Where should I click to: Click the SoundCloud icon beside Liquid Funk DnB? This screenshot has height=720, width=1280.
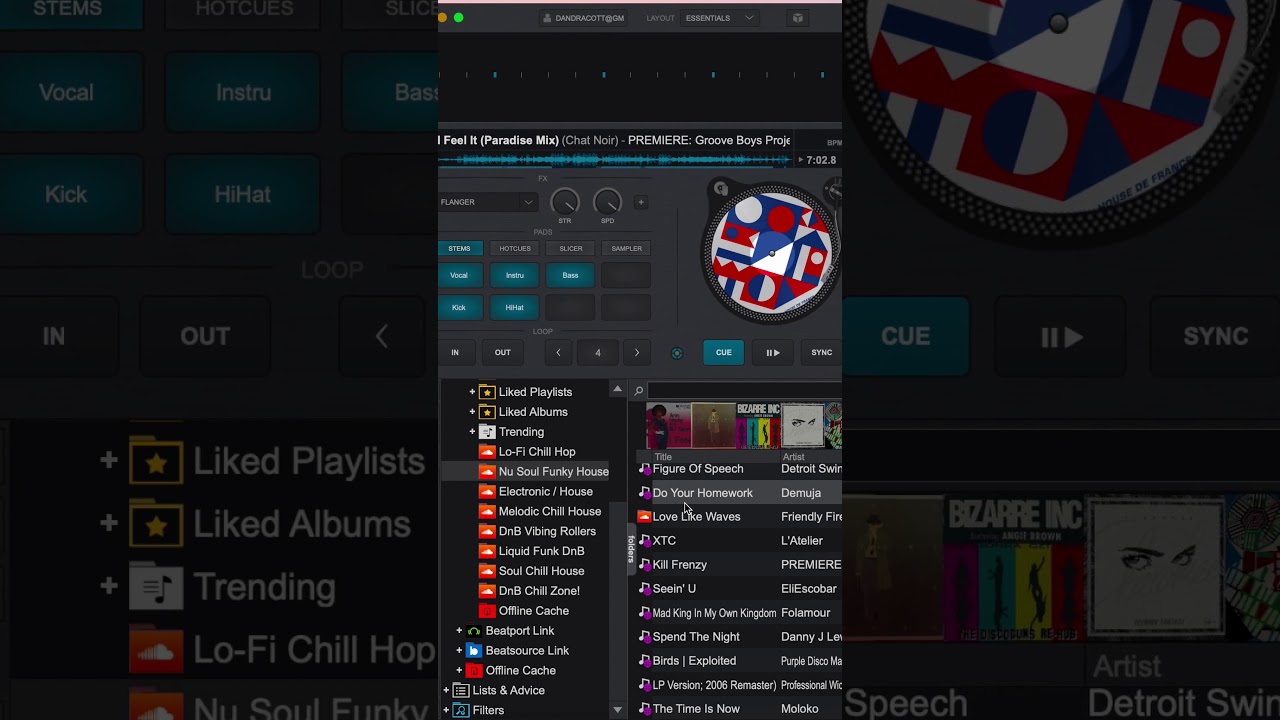[487, 551]
